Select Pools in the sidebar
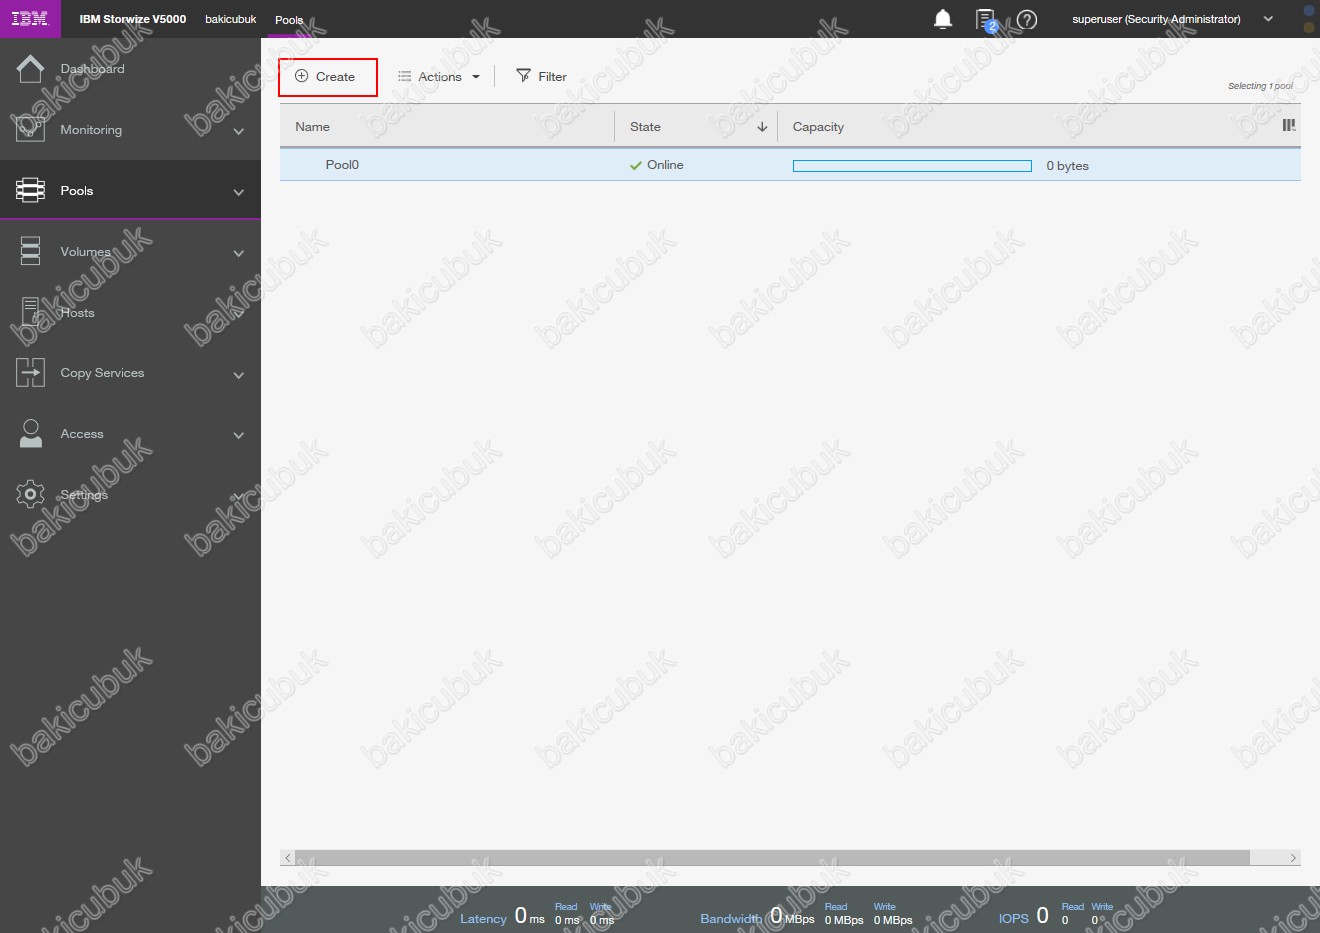Screen dimensions: 1320x933 pos(77,191)
